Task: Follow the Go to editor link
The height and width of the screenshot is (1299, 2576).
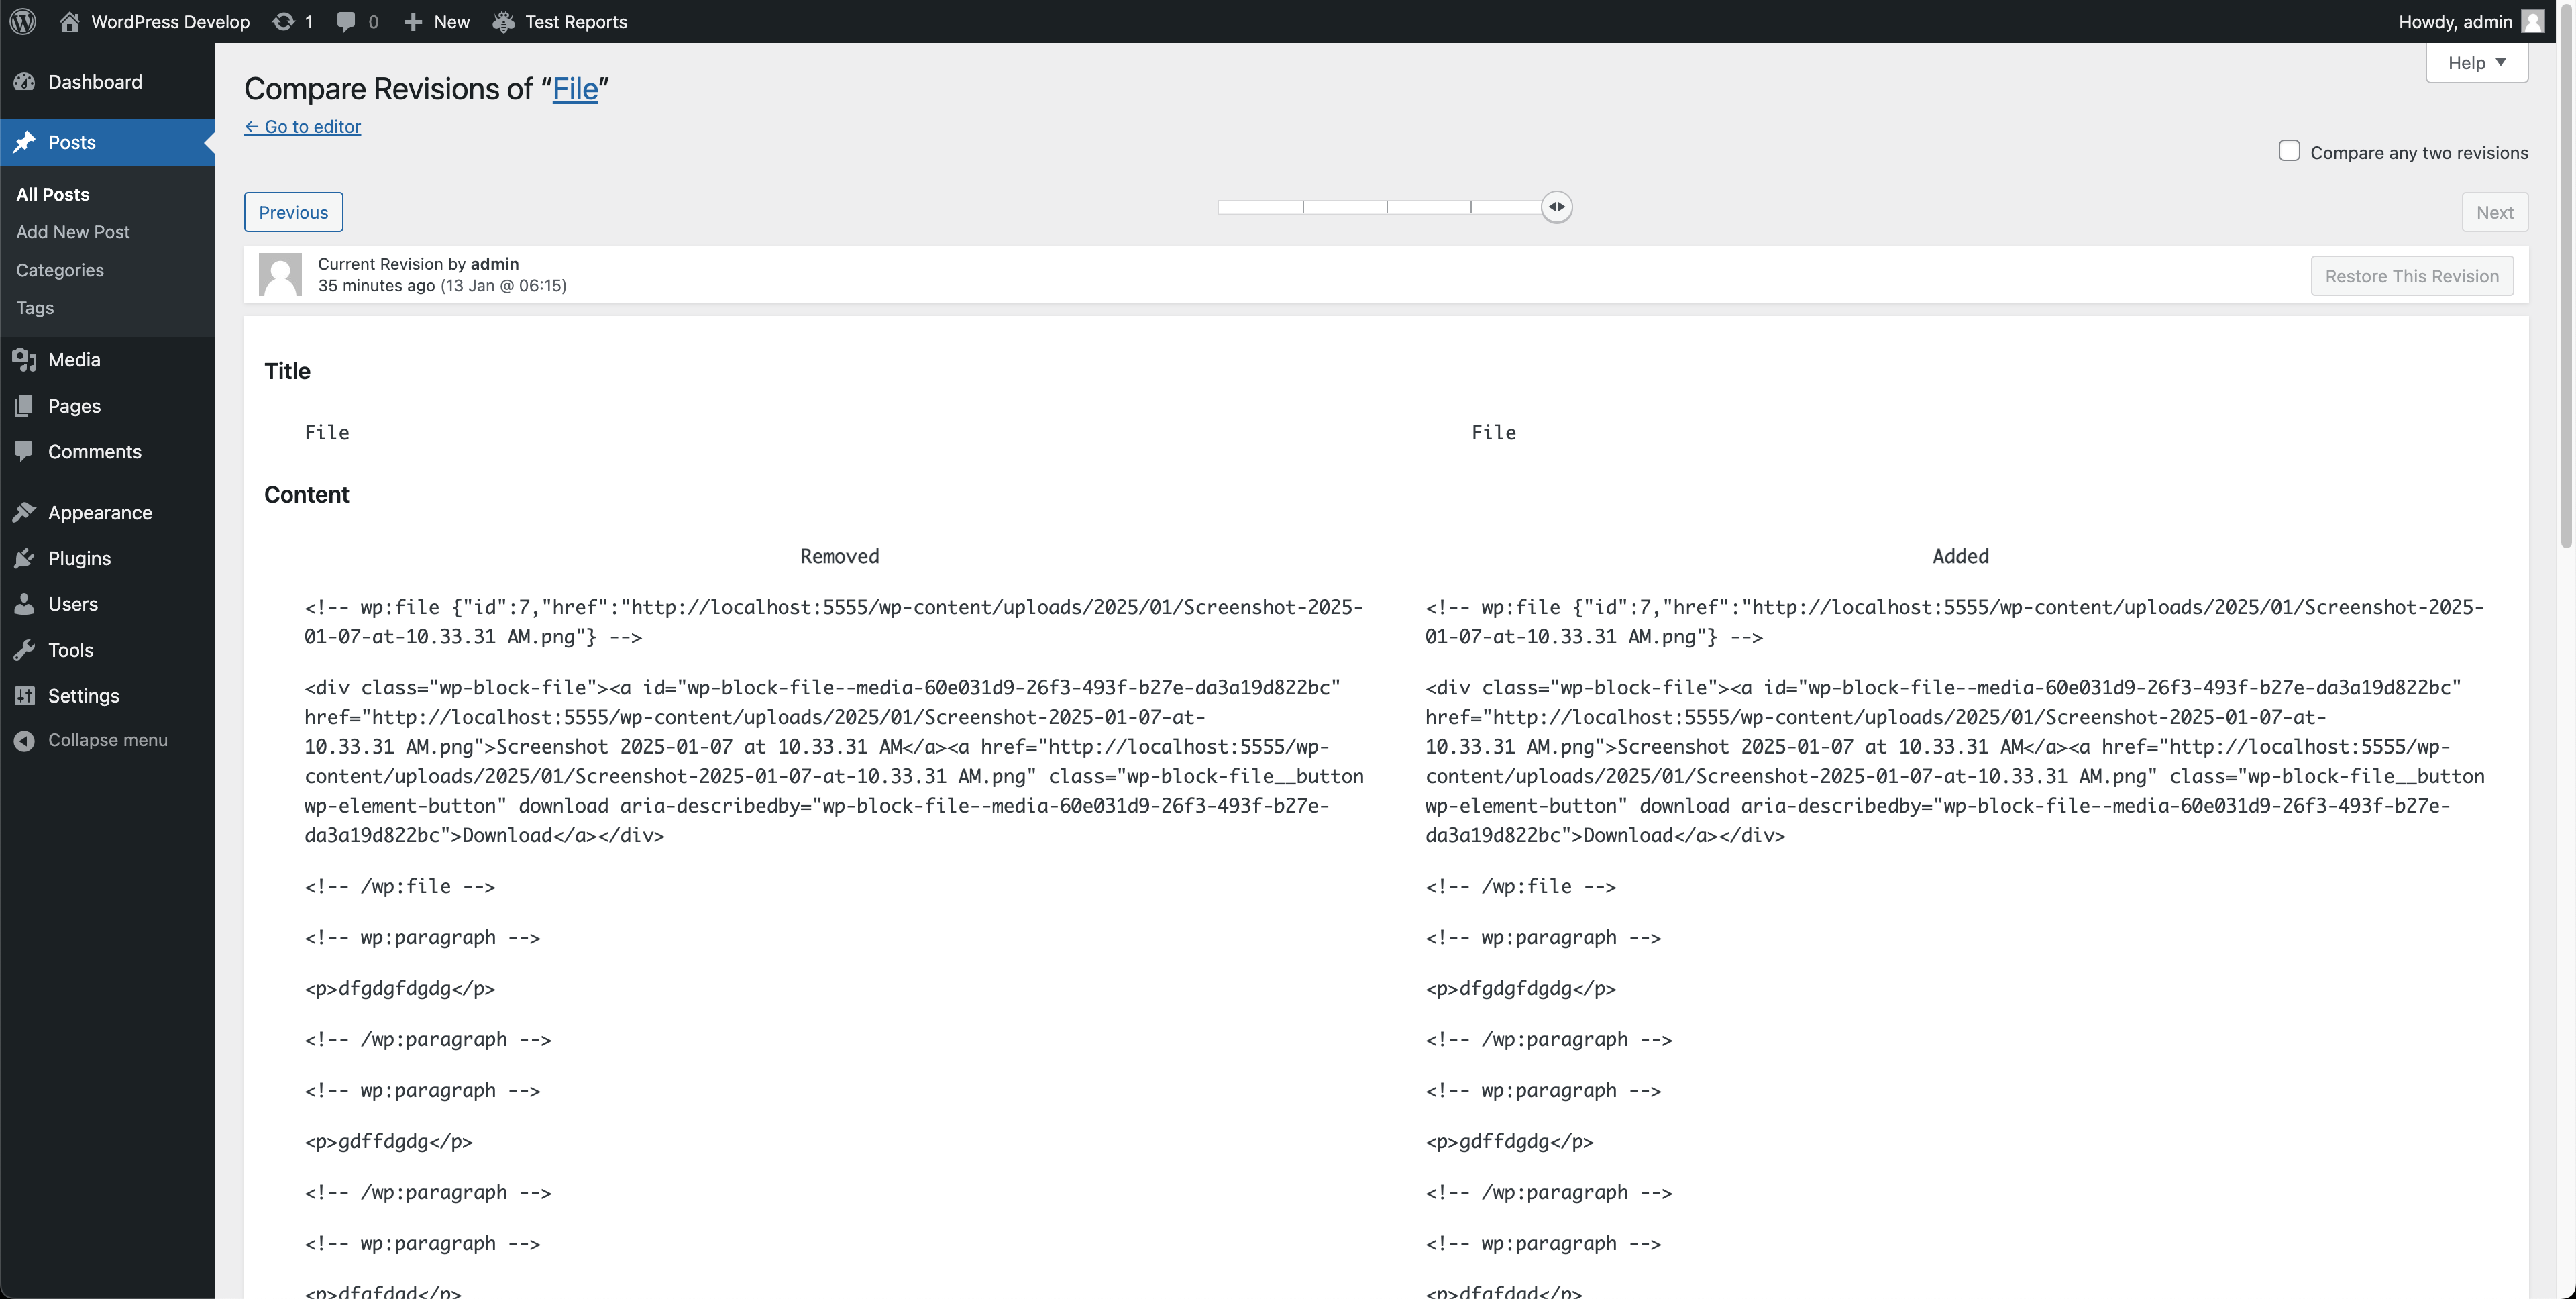Action: pos(302,127)
